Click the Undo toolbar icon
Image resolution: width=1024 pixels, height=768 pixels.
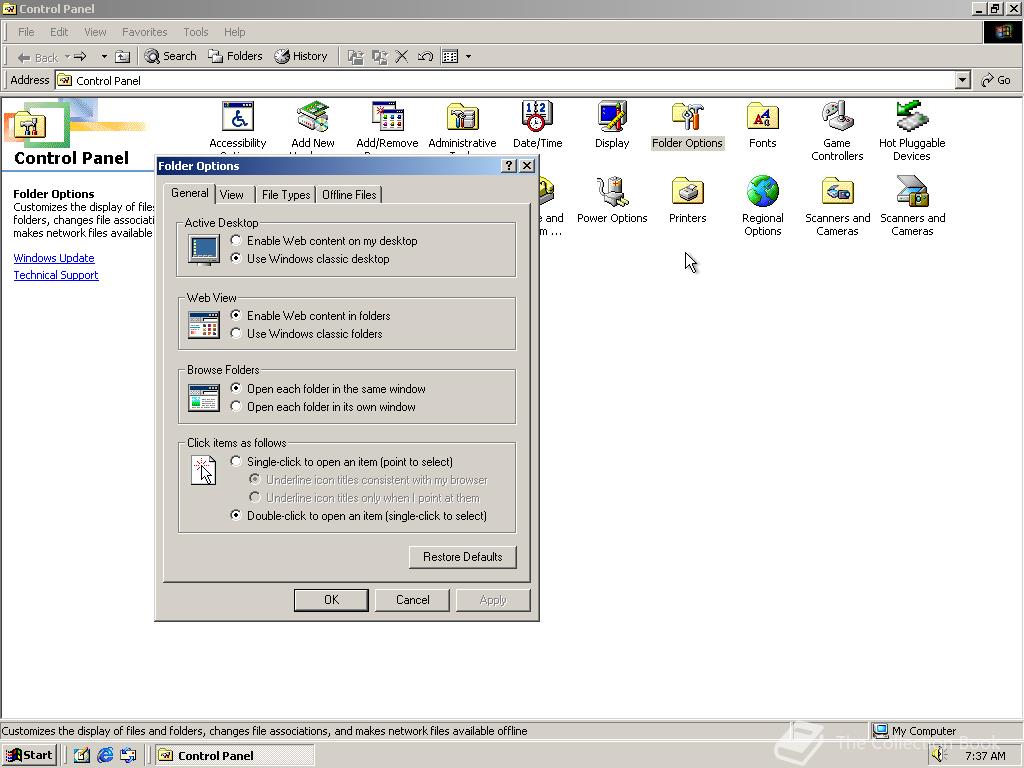point(425,57)
